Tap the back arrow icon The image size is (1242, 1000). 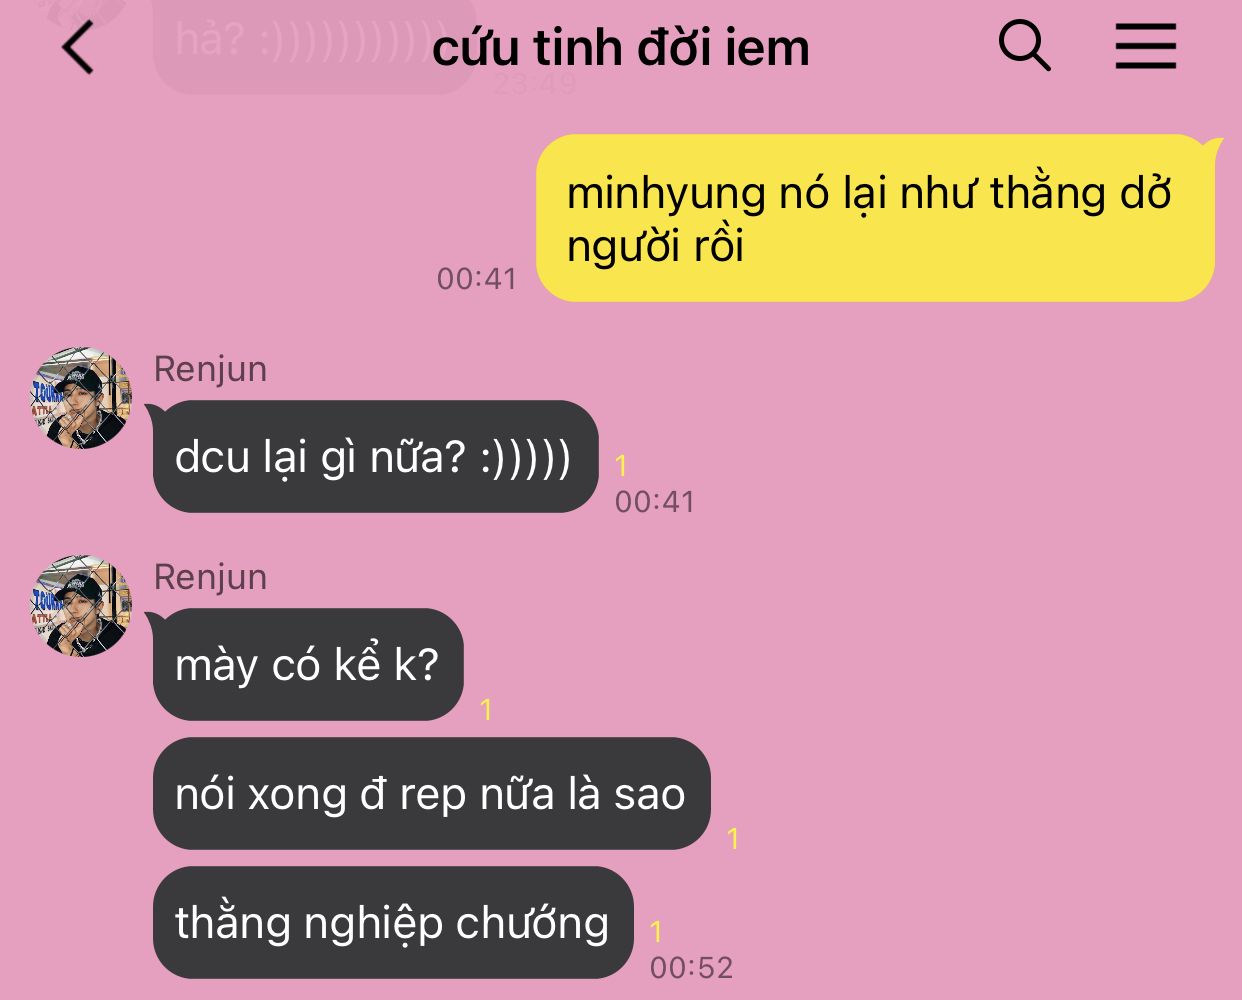[78, 46]
